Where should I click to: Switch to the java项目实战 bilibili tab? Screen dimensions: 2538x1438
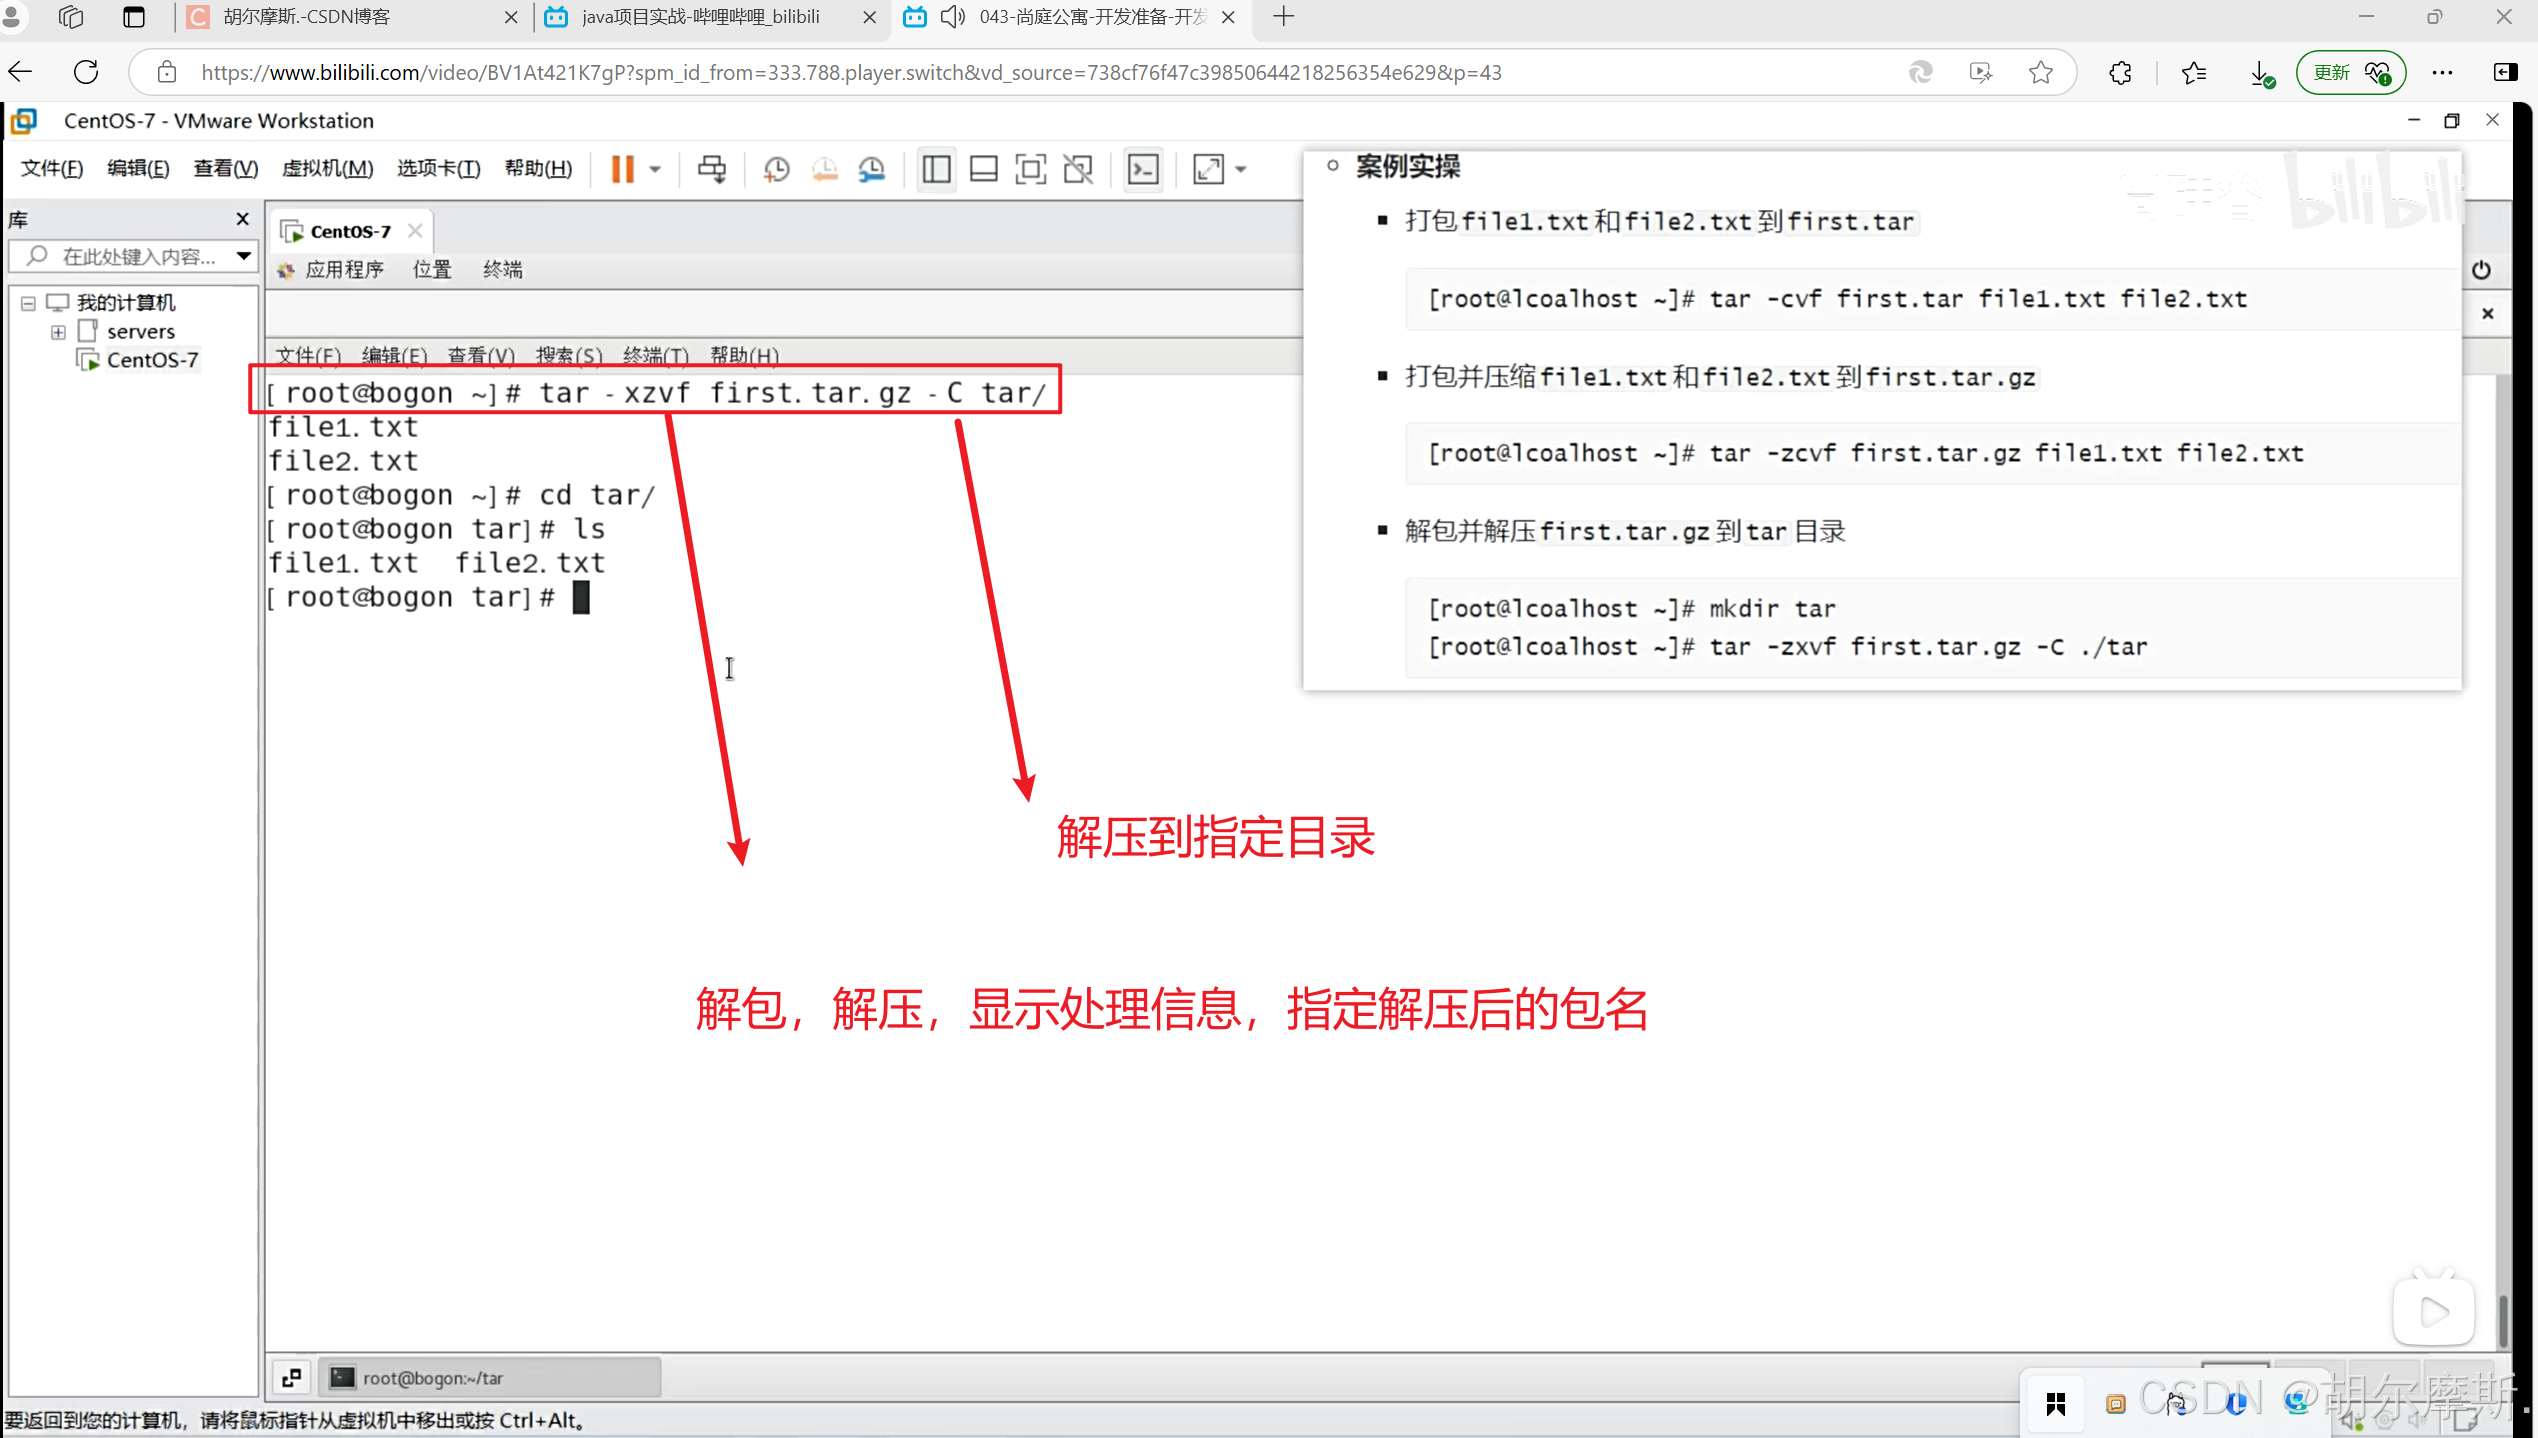tap(700, 17)
